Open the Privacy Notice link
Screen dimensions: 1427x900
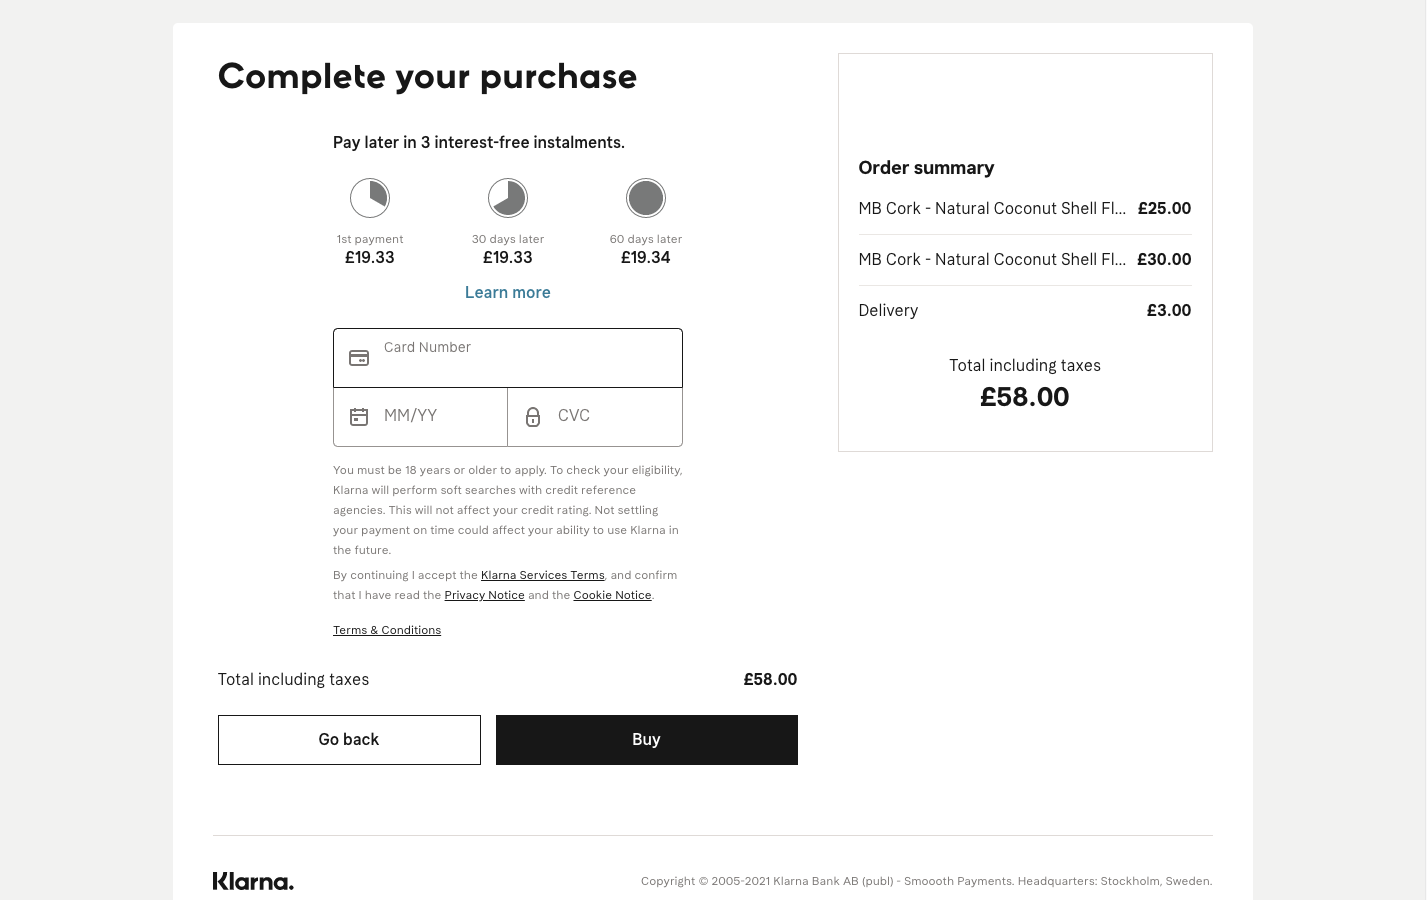485,595
